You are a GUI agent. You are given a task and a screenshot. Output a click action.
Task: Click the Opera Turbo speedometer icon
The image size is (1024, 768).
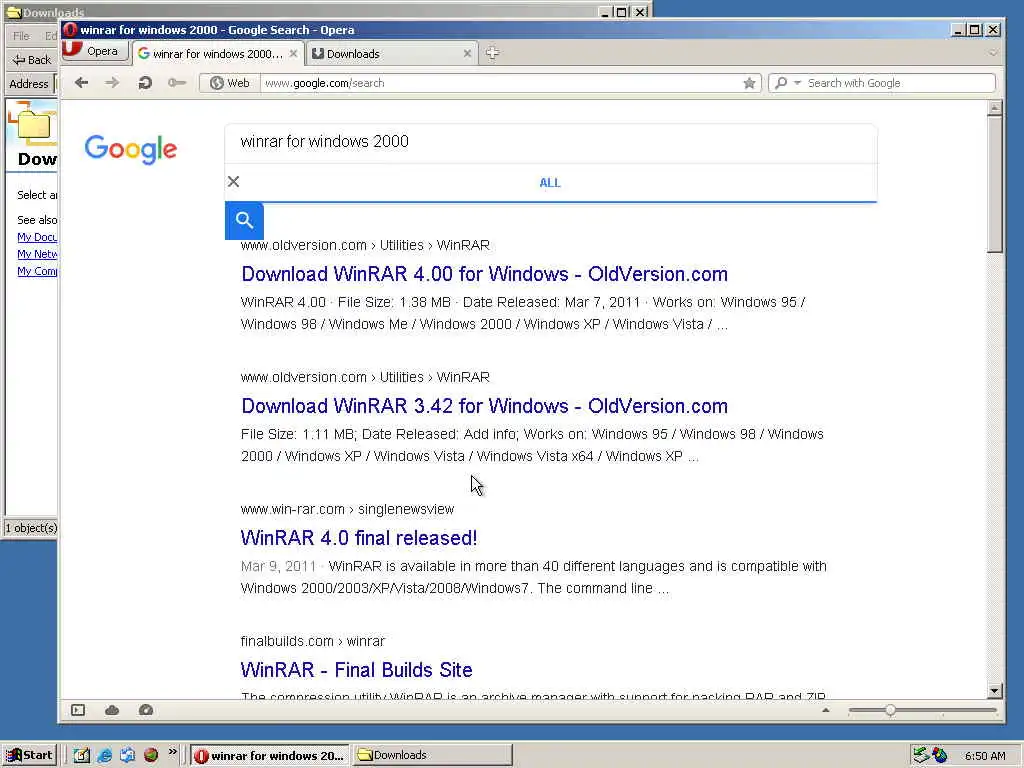click(x=146, y=710)
